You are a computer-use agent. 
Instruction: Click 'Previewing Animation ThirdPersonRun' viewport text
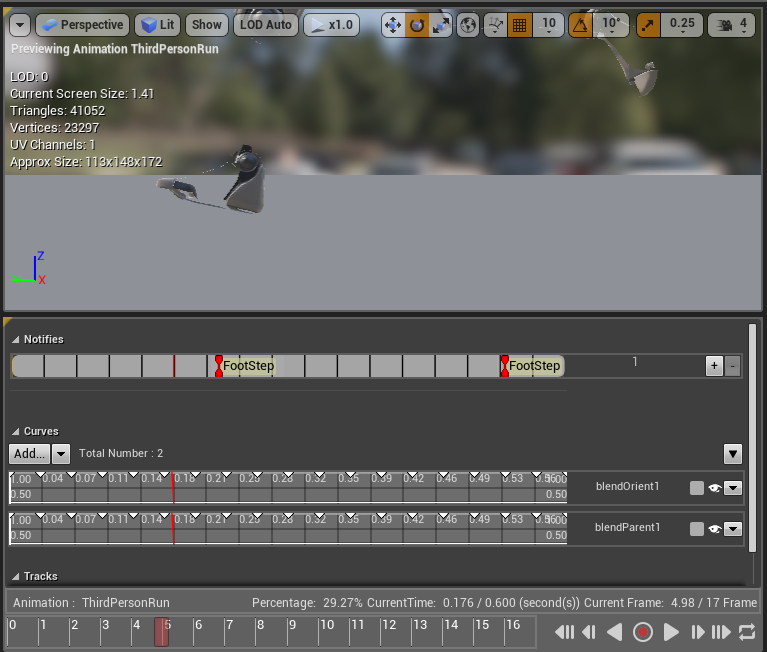115,49
